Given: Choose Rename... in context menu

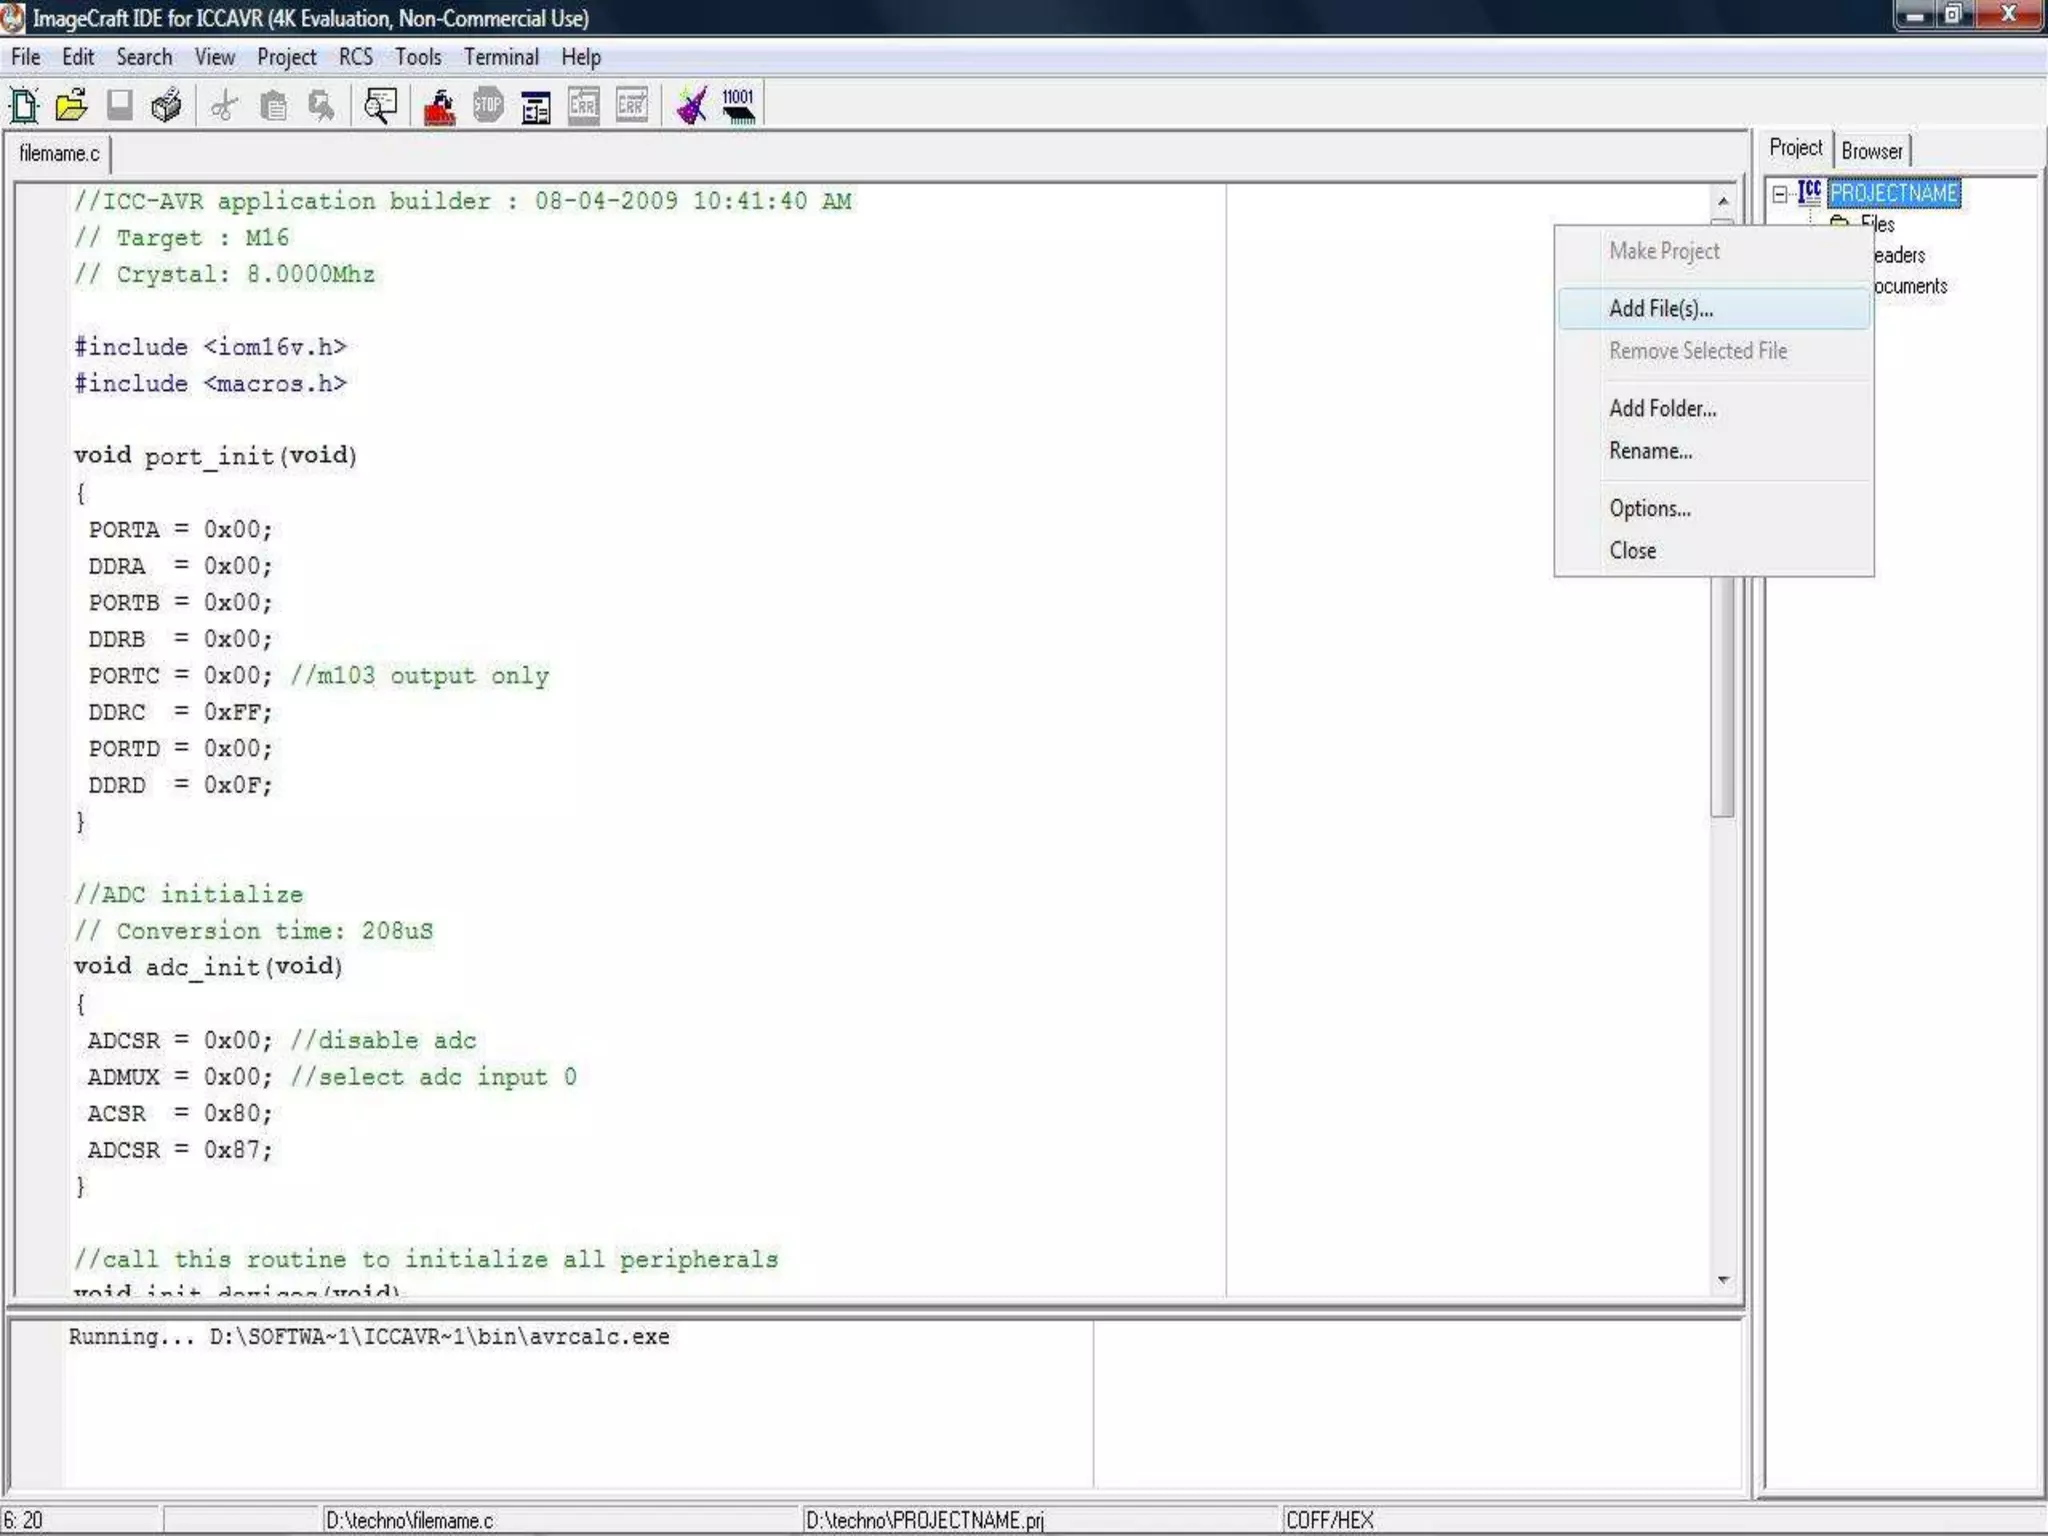Looking at the screenshot, I should pos(1714,451).
